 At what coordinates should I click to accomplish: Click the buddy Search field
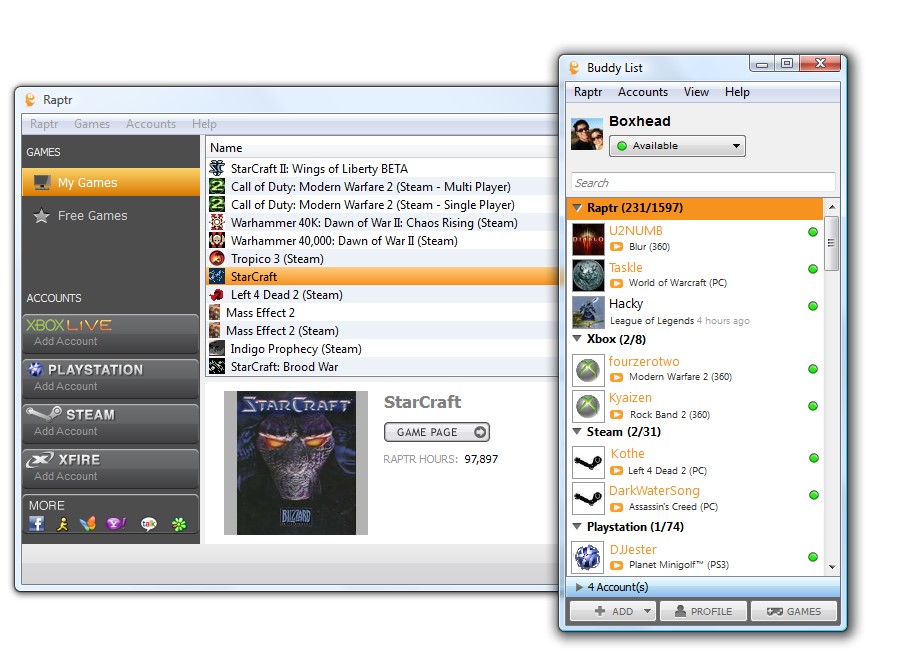click(702, 183)
